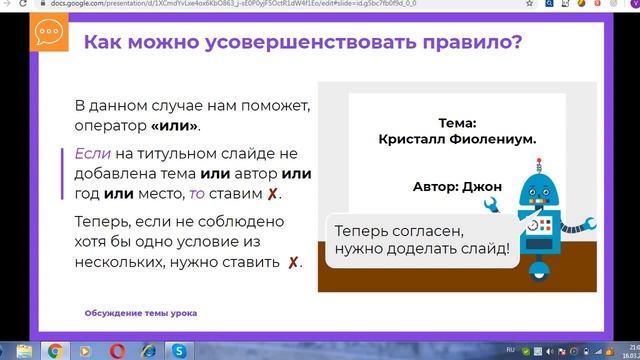Click the orange speech bubble slide icon

49,32
